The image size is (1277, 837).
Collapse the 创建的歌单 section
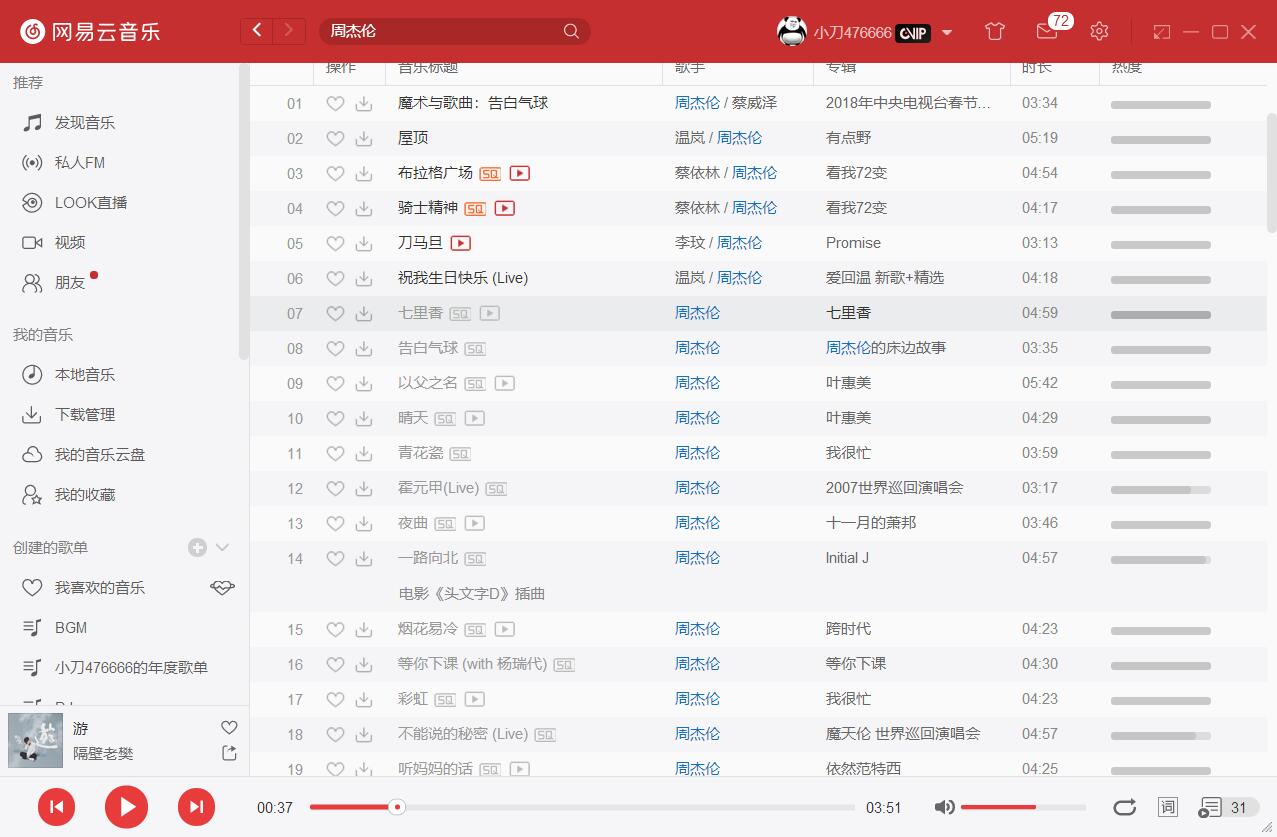(223, 547)
